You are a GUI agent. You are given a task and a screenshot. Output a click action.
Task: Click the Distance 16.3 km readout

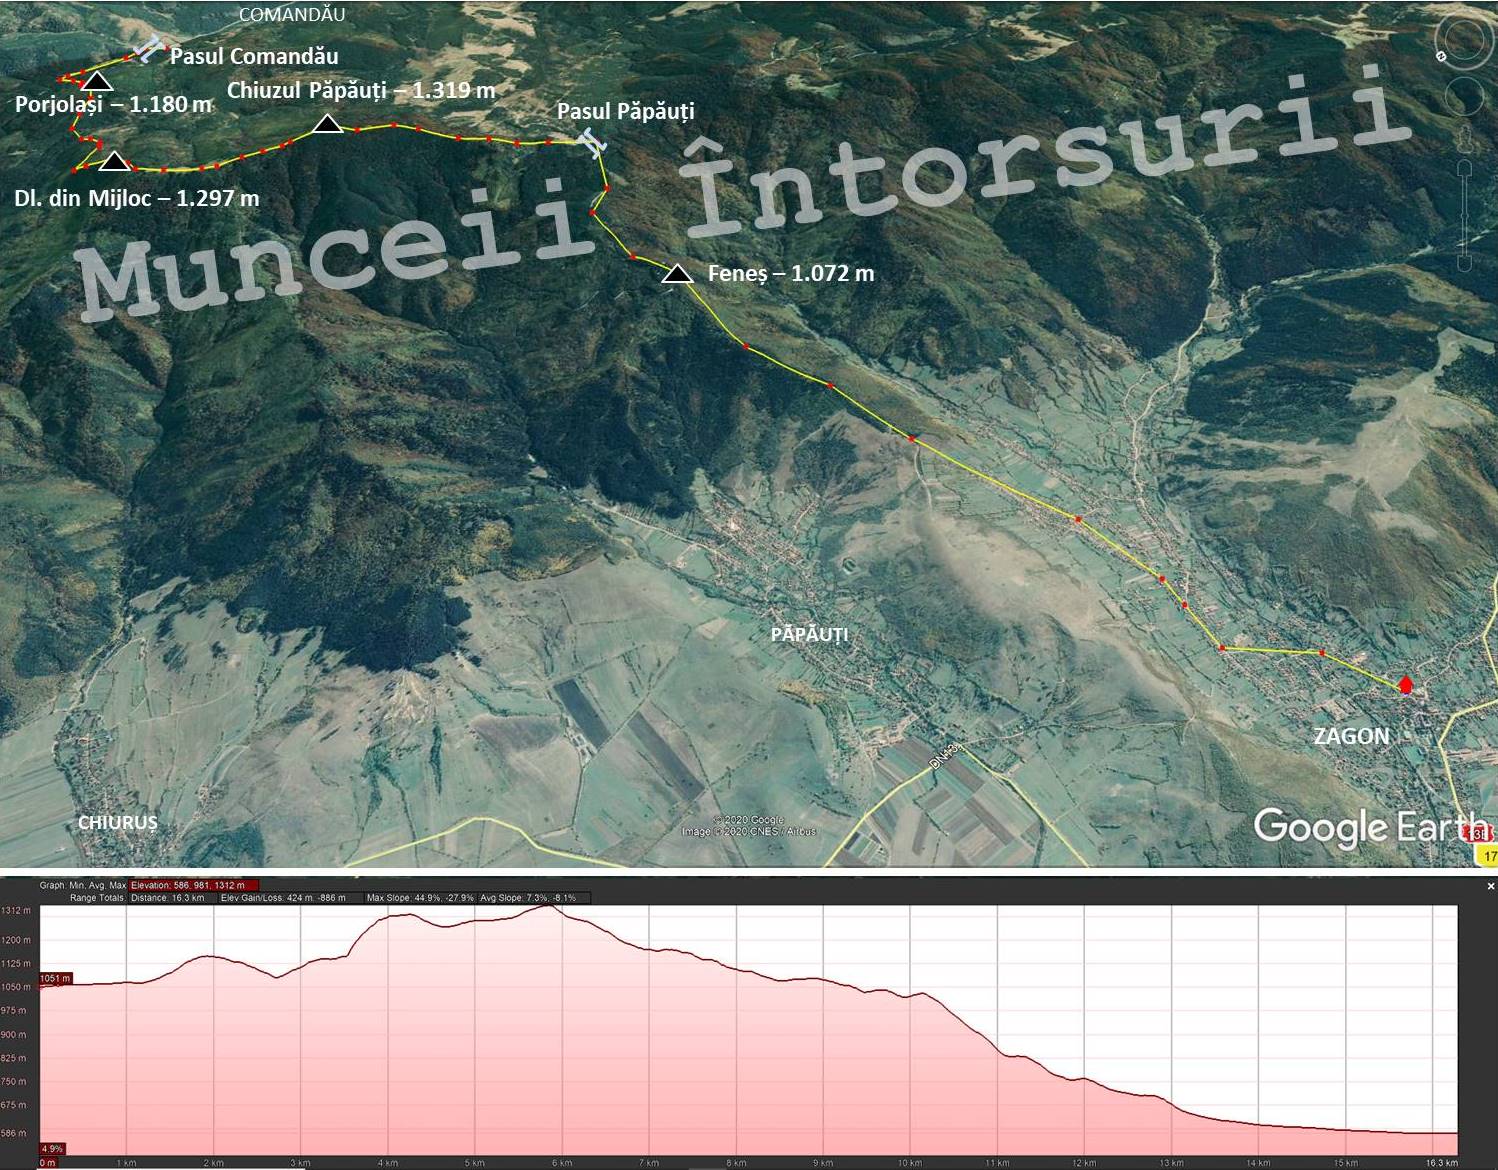coord(168,898)
